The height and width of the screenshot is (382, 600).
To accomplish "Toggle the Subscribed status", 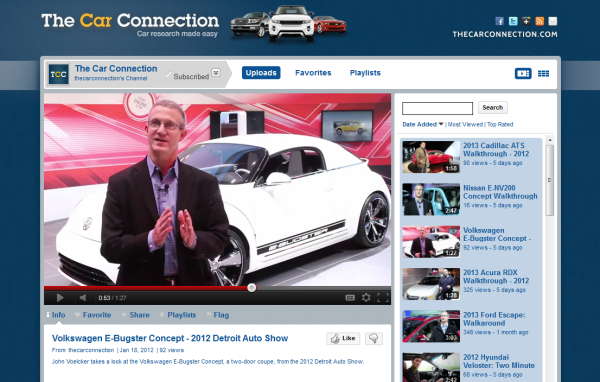I will pos(188,76).
